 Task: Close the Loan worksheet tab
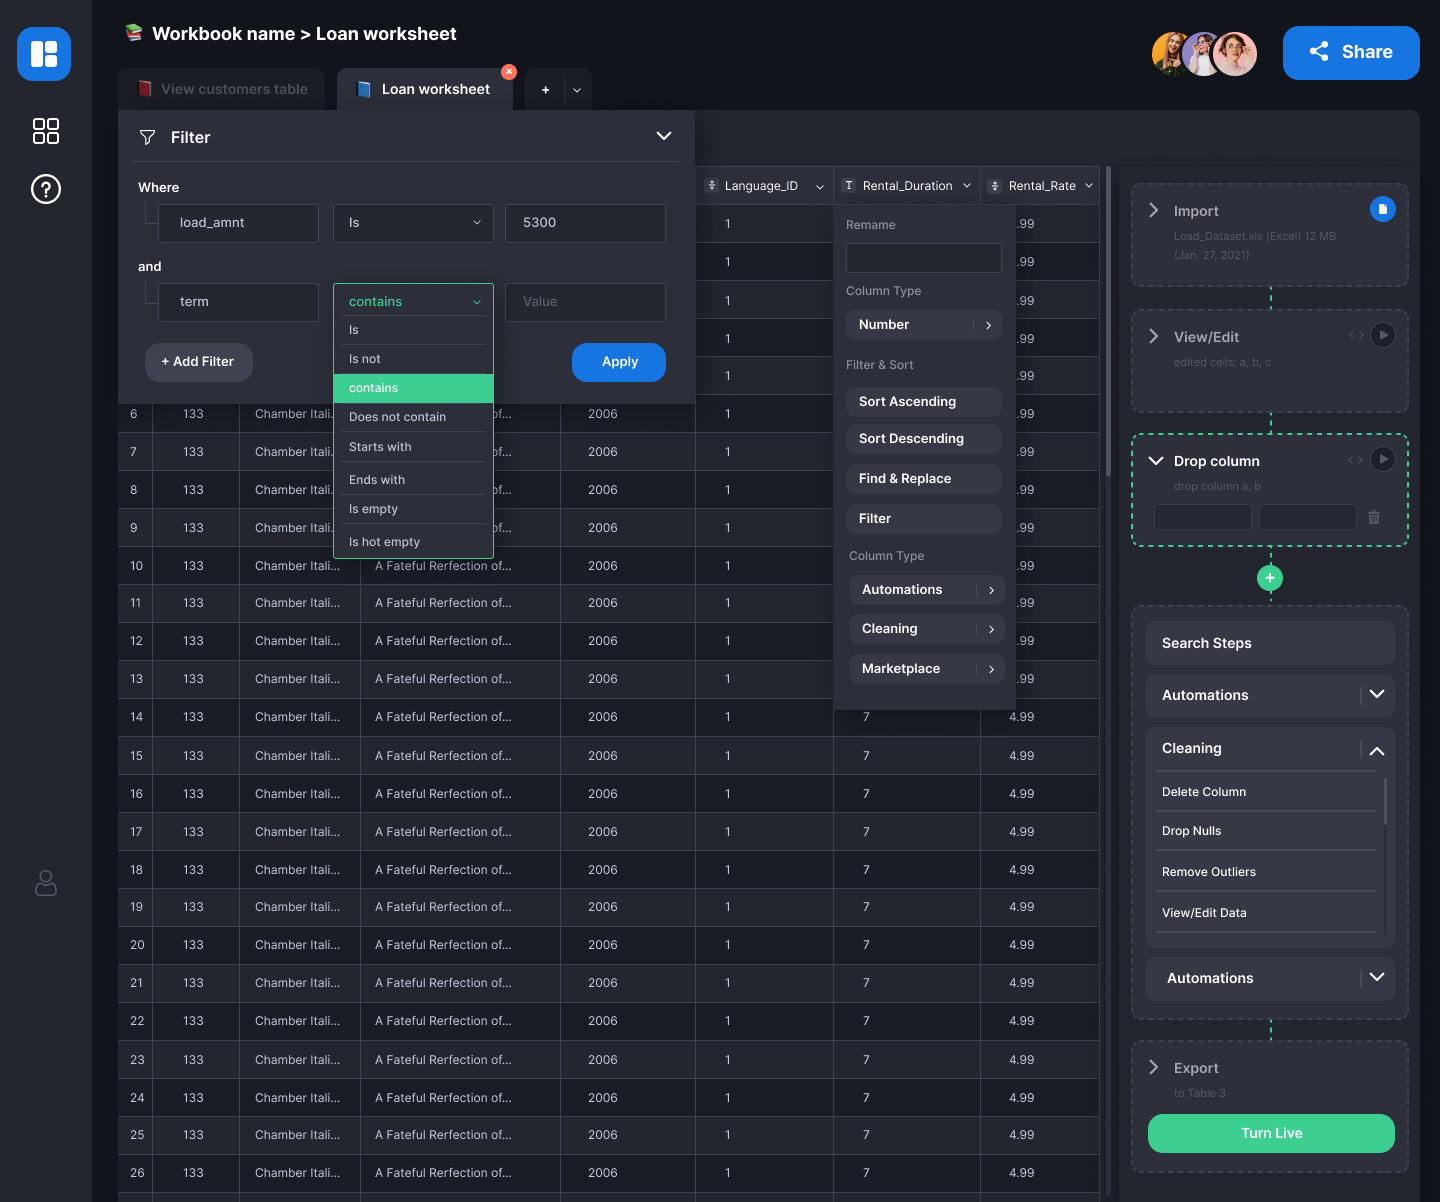[x=509, y=72]
